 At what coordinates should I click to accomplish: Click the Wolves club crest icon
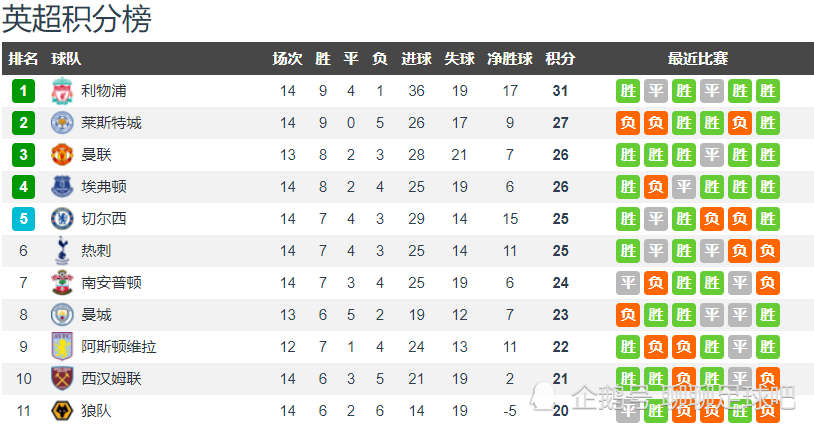click(62, 411)
